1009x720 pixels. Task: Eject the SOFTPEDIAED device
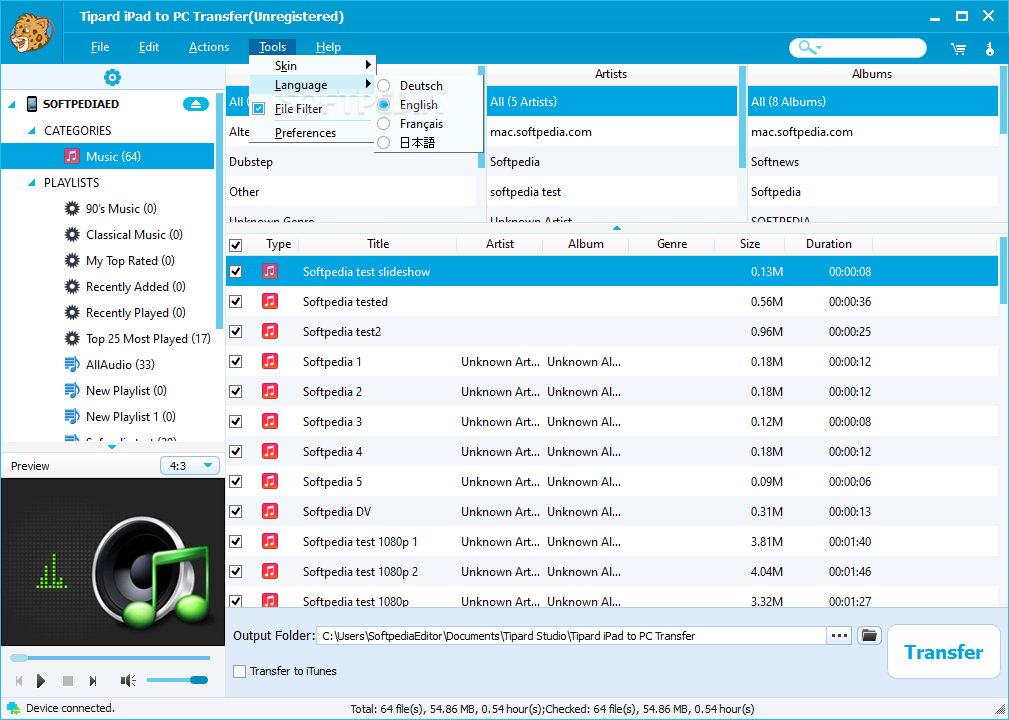[x=196, y=104]
